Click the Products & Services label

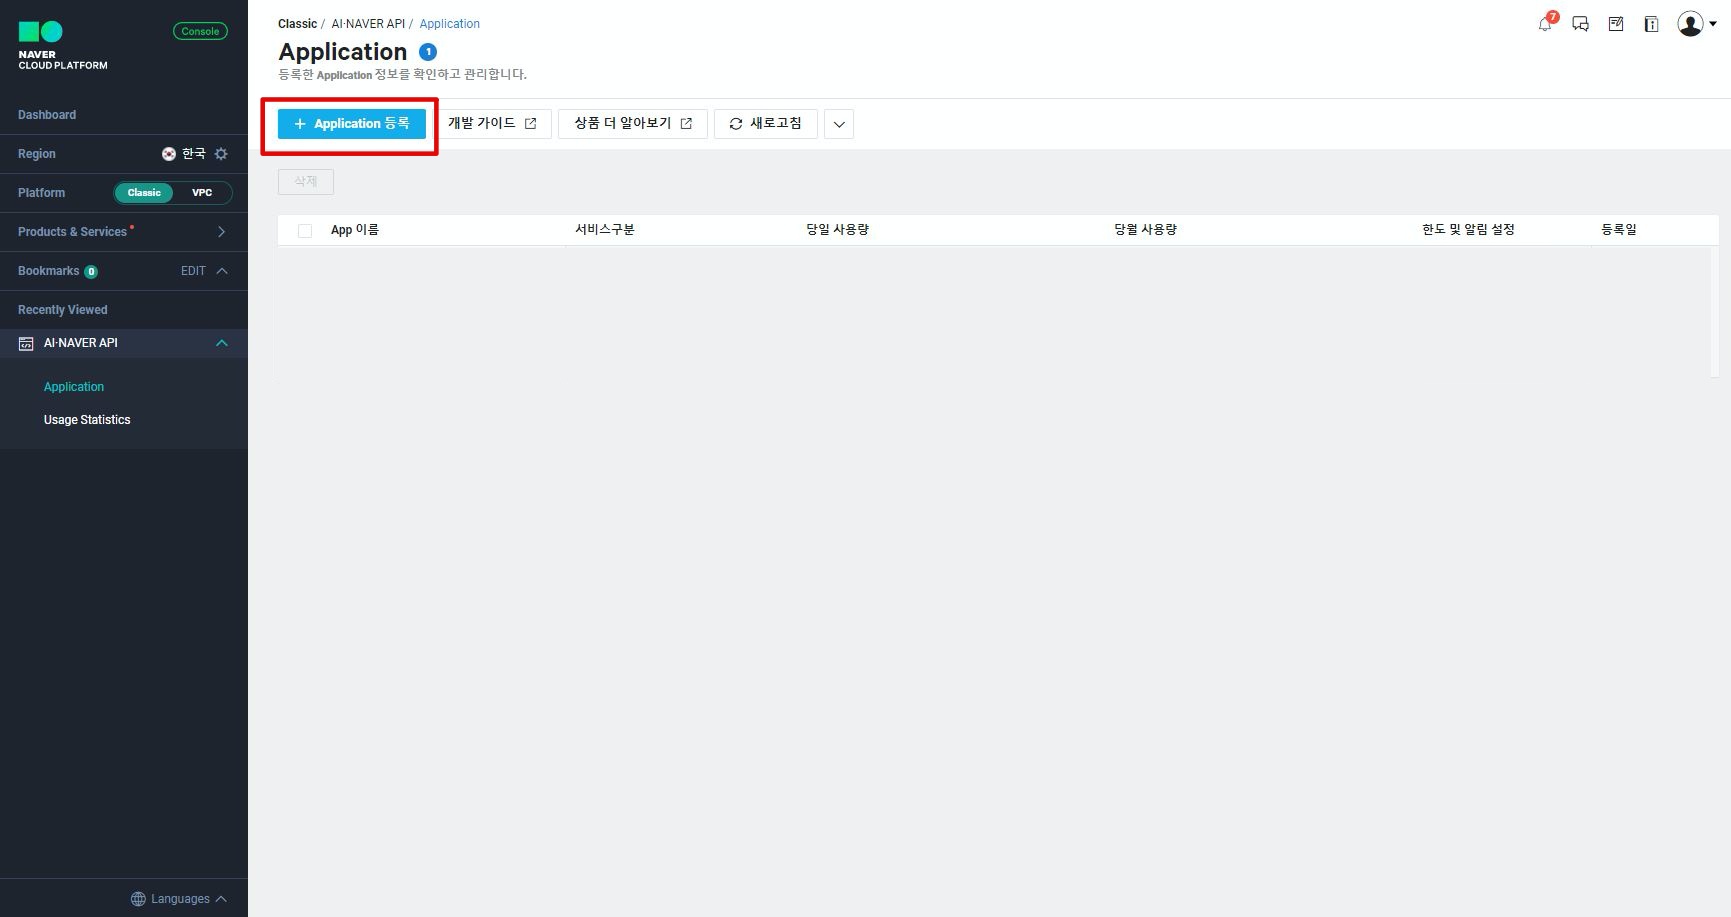72,232
